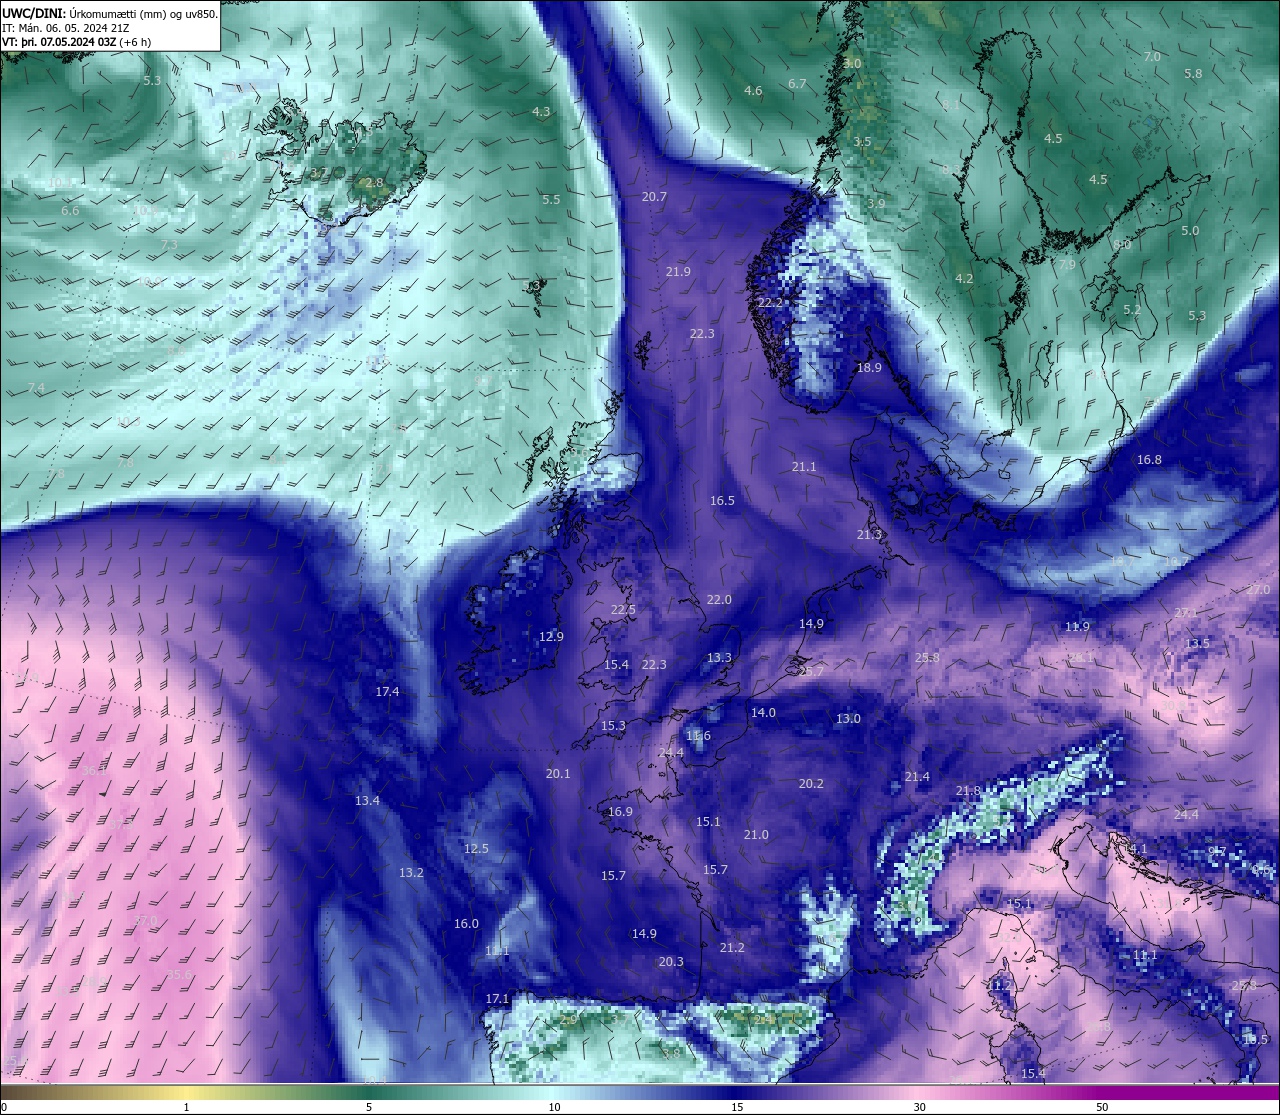Click the value 5.5 on the map
The image size is (1280, 1115).
click(x=551, y=200)
